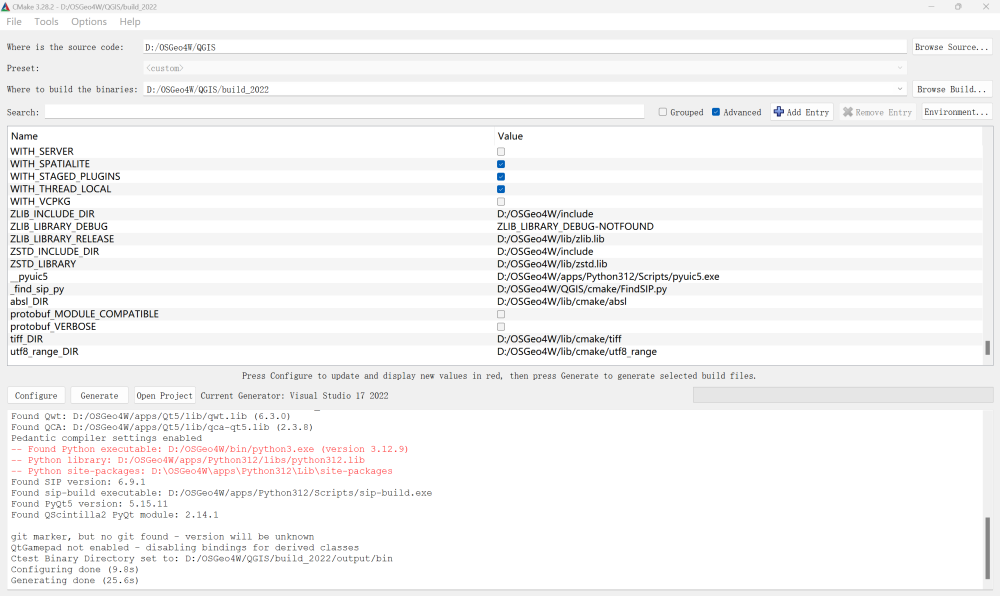Select the ZLIB_INCLUDE_DIR entry
The width and height of the screenshot is (1000, 596).
[x=52, y=214]
